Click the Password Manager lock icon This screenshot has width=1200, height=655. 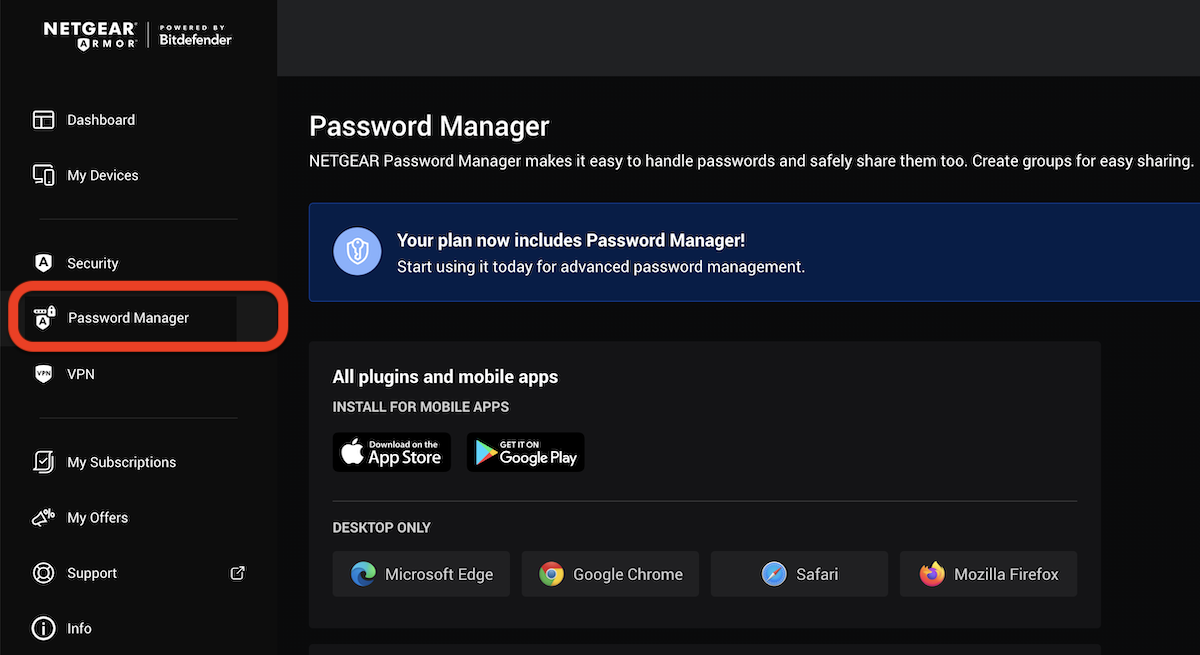coord(44,318)
